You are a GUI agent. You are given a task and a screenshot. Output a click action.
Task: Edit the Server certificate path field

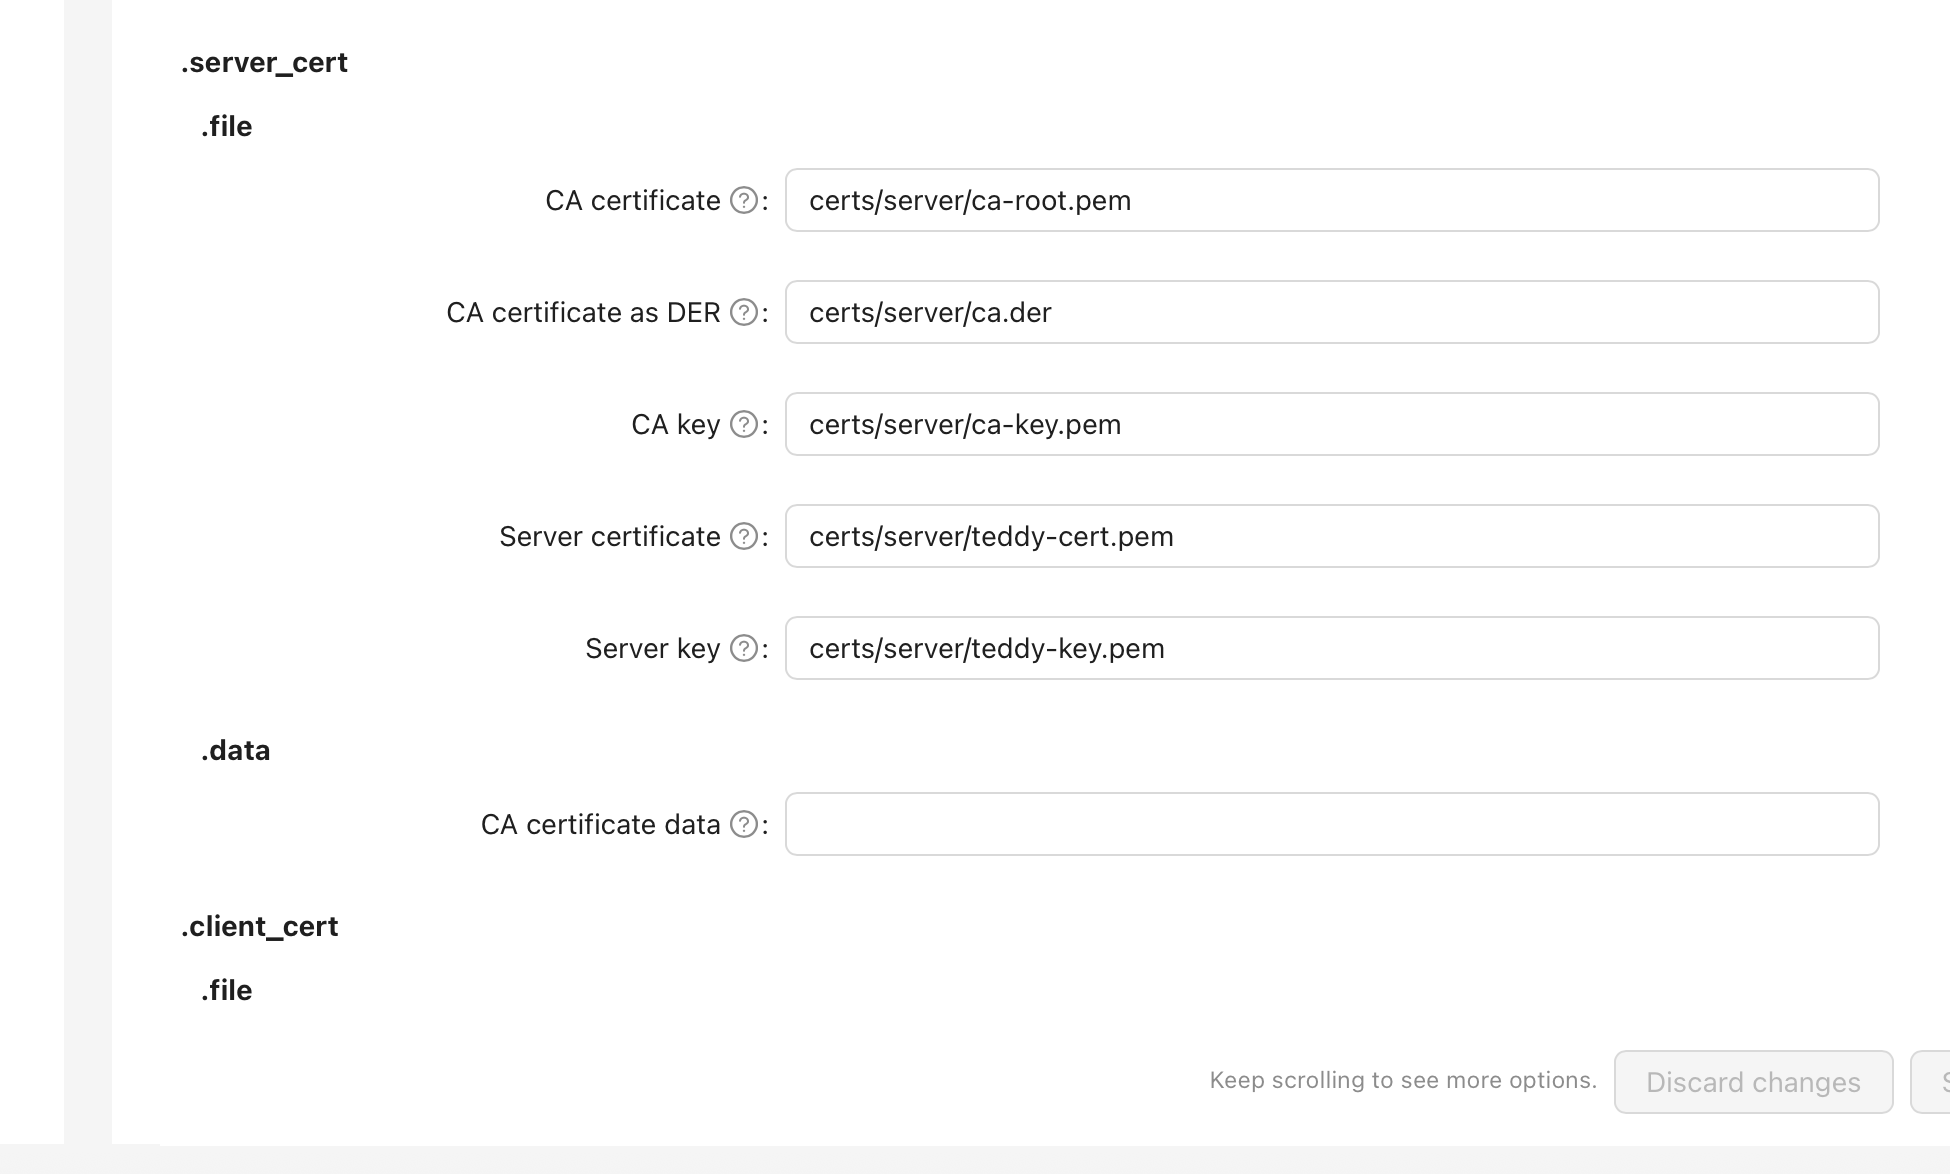point(1332,536)
